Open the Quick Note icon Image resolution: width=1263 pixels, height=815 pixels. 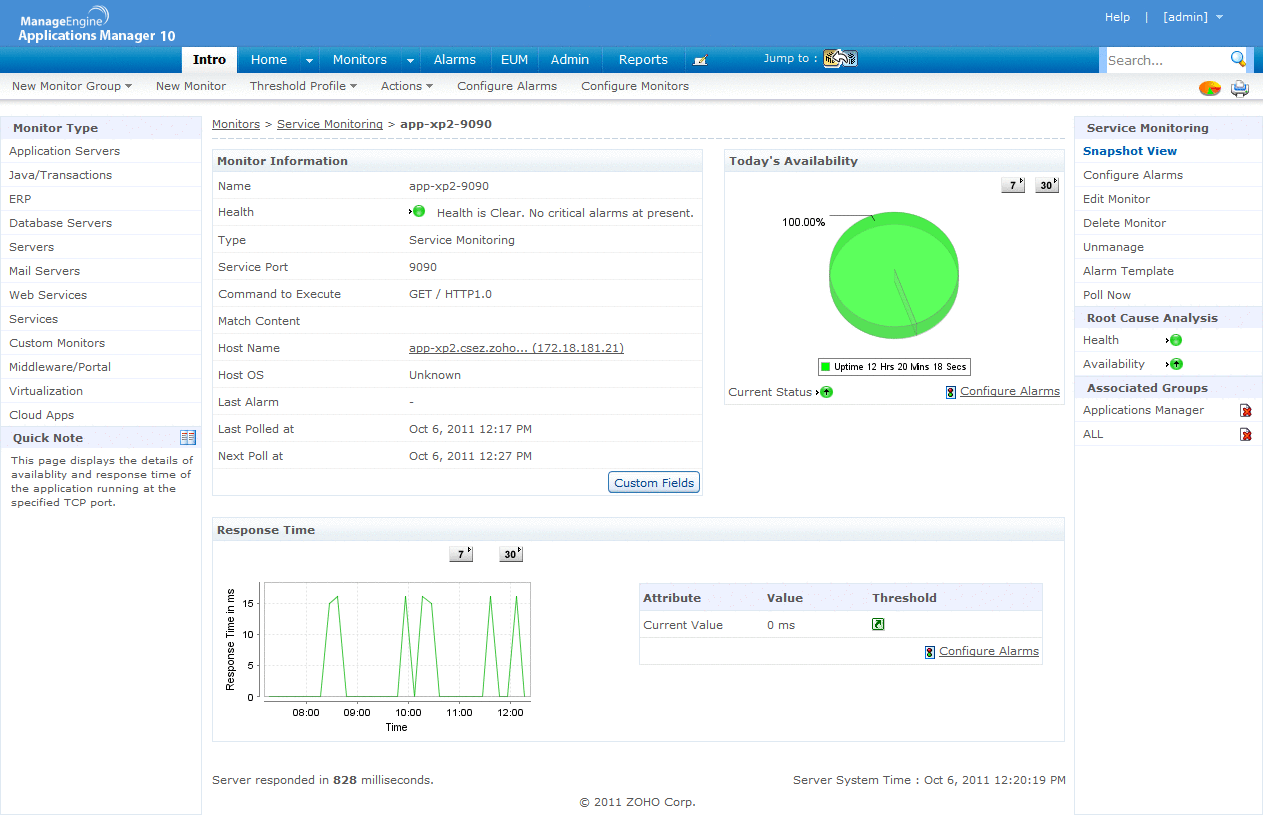[x=188, y=438]
